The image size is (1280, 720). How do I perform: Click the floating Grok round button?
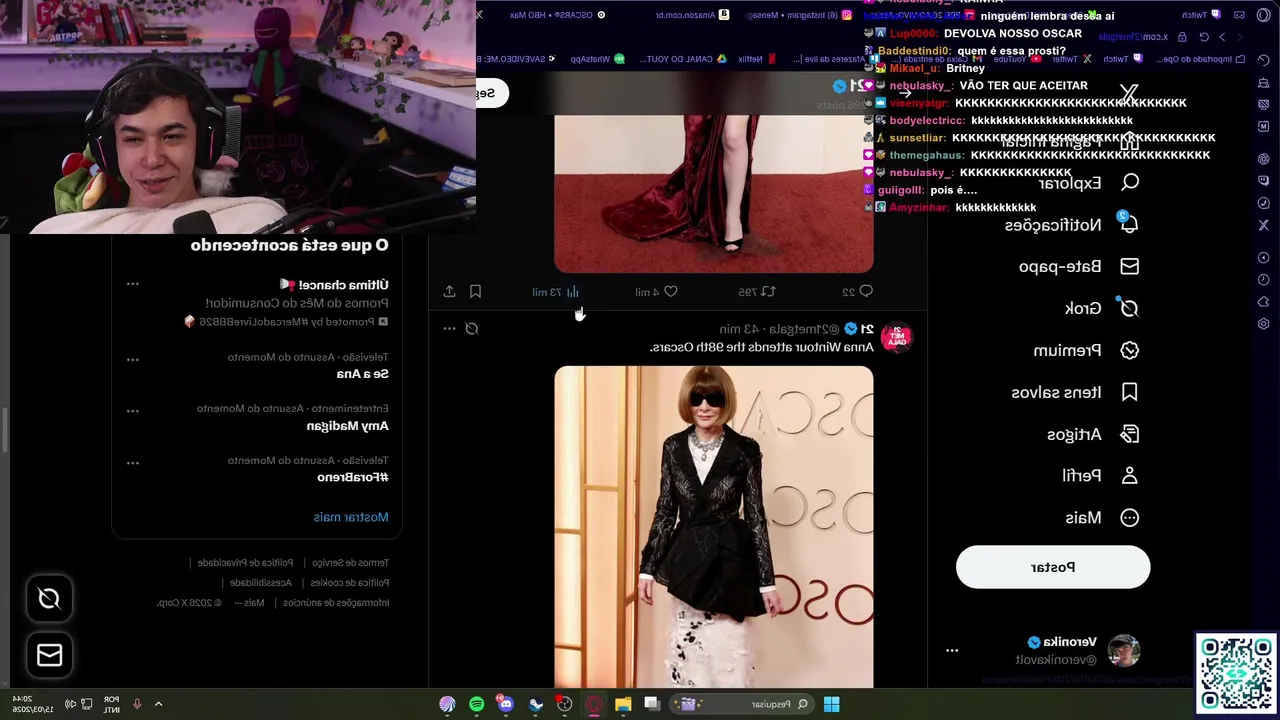coord(49,598)
